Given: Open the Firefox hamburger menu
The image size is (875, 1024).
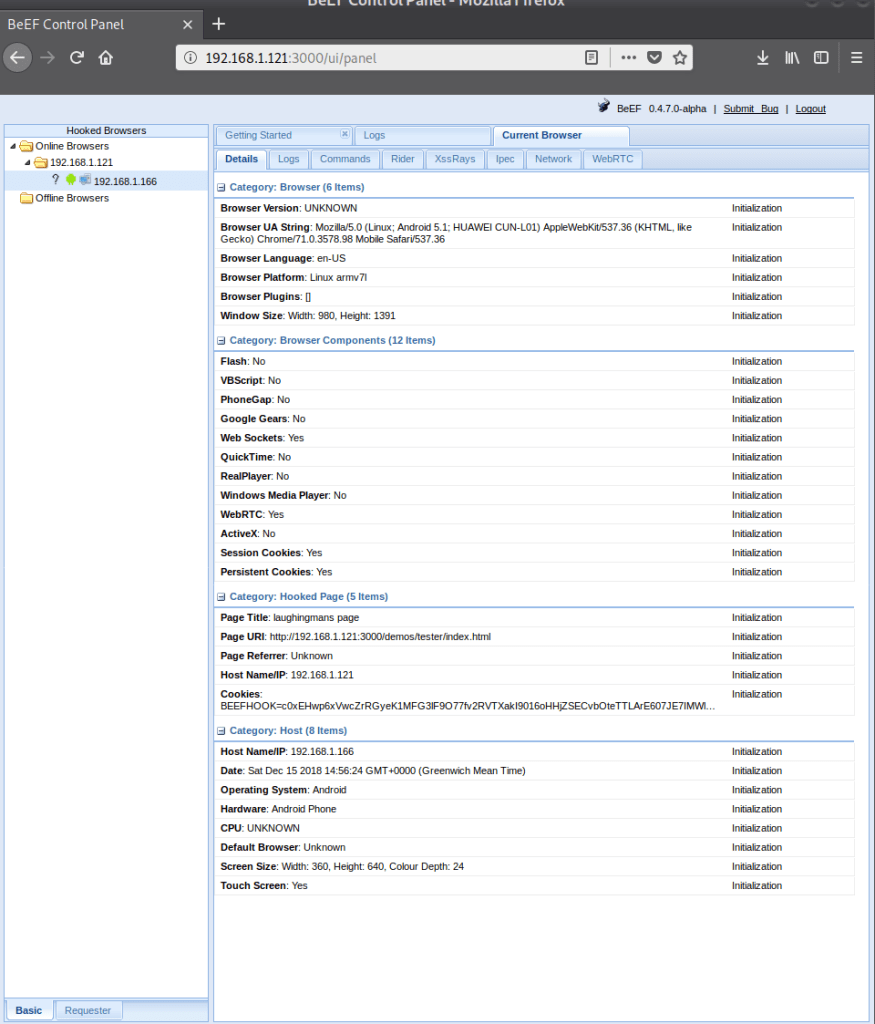Looking at the screenshot, I should [856, 58].
